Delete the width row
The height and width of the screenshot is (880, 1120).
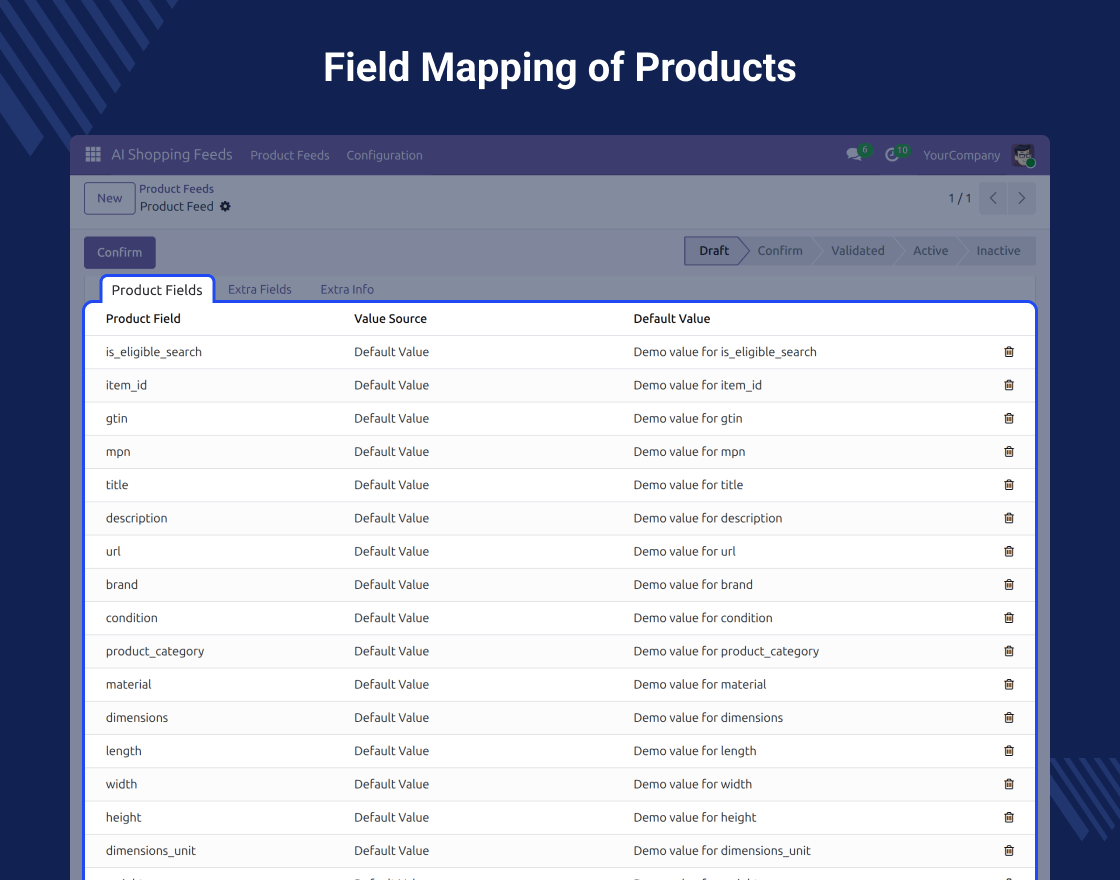1009,784
